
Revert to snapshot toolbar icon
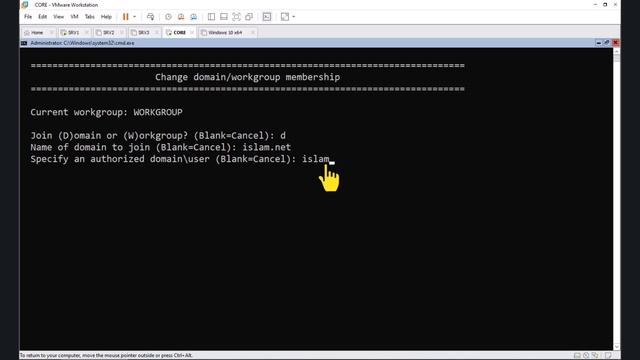click(181, 17)
